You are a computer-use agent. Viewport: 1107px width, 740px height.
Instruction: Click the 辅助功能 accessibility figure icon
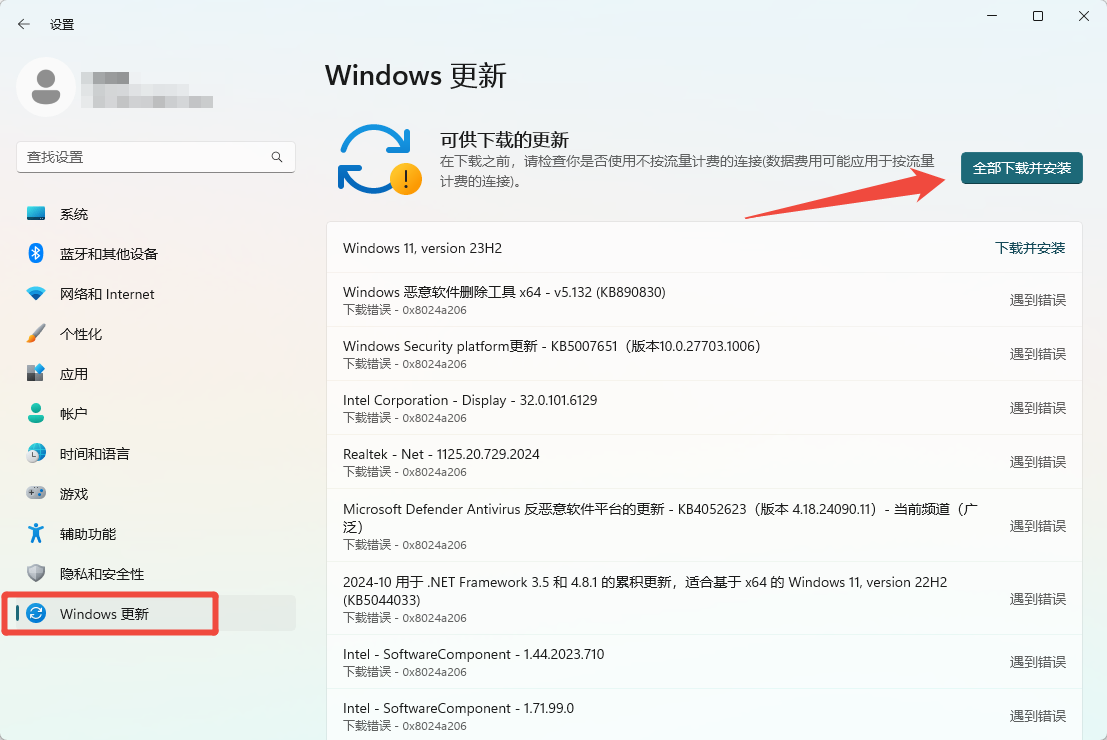36,533
